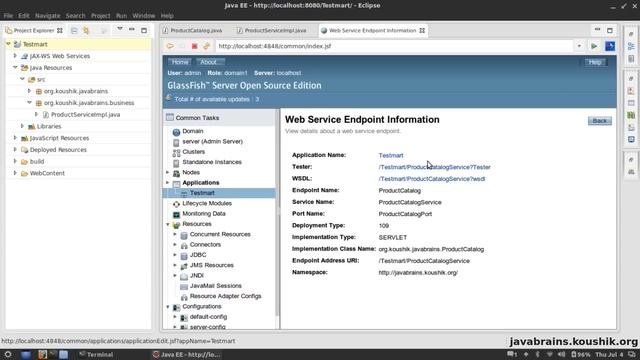640x360 pixels.
Task: Open Resource Adapter Configs
Action: [x=225, y=296]
